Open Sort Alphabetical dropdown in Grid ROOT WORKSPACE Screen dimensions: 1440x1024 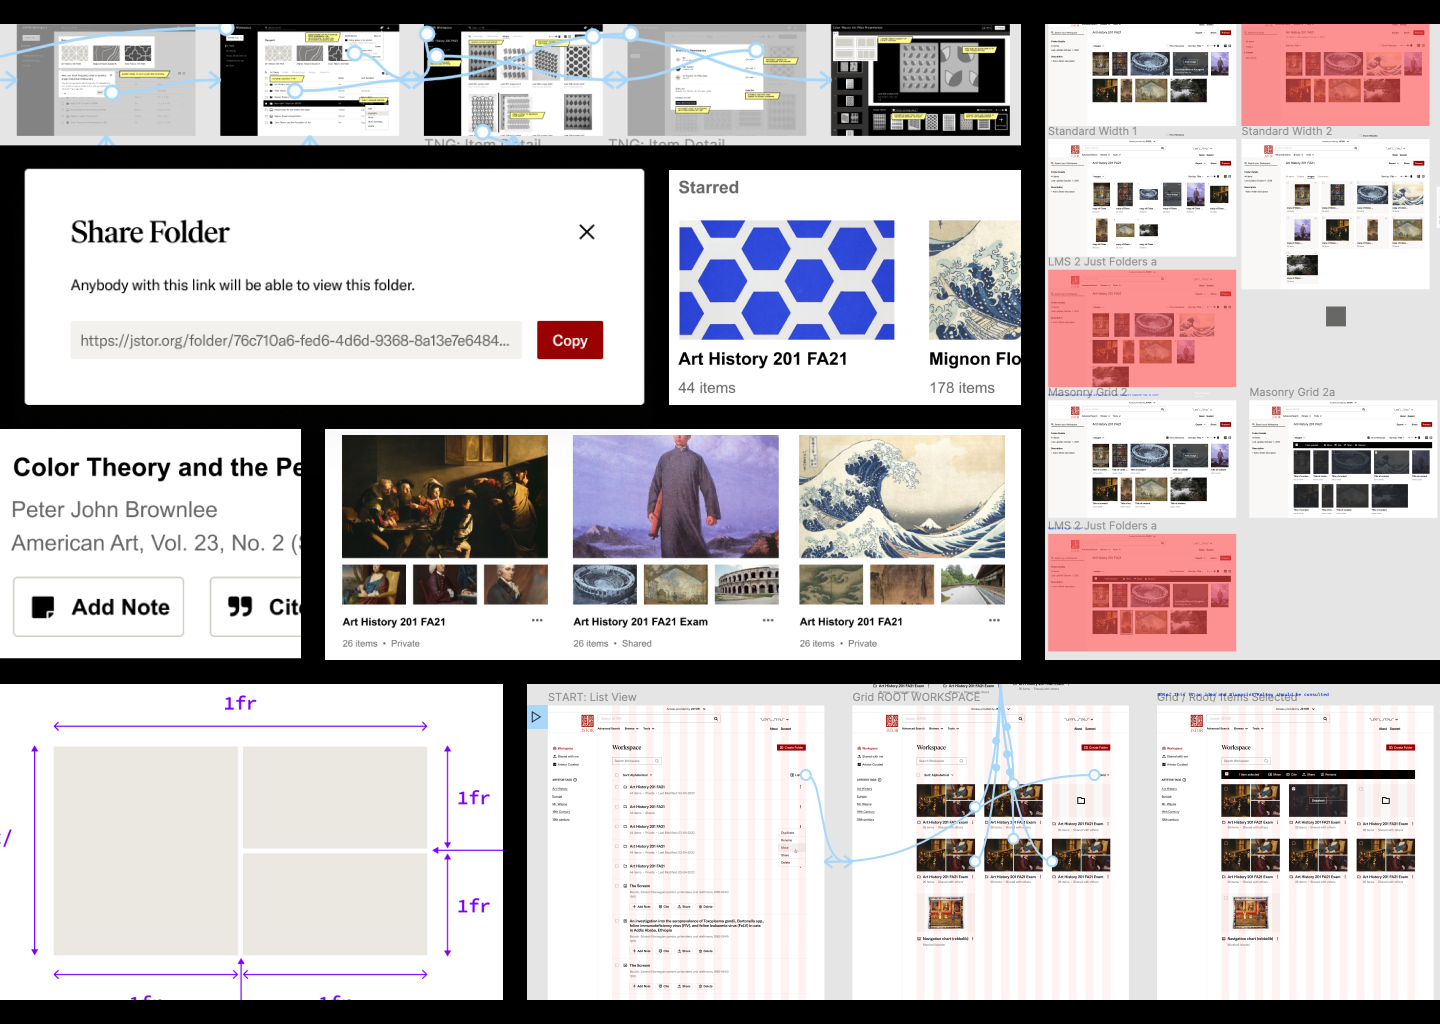pos(941,775)
